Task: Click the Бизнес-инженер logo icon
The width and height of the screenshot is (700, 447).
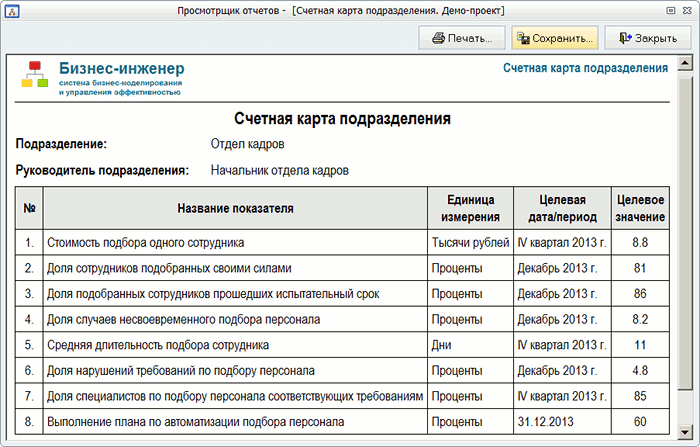Action: click(35, 74)
